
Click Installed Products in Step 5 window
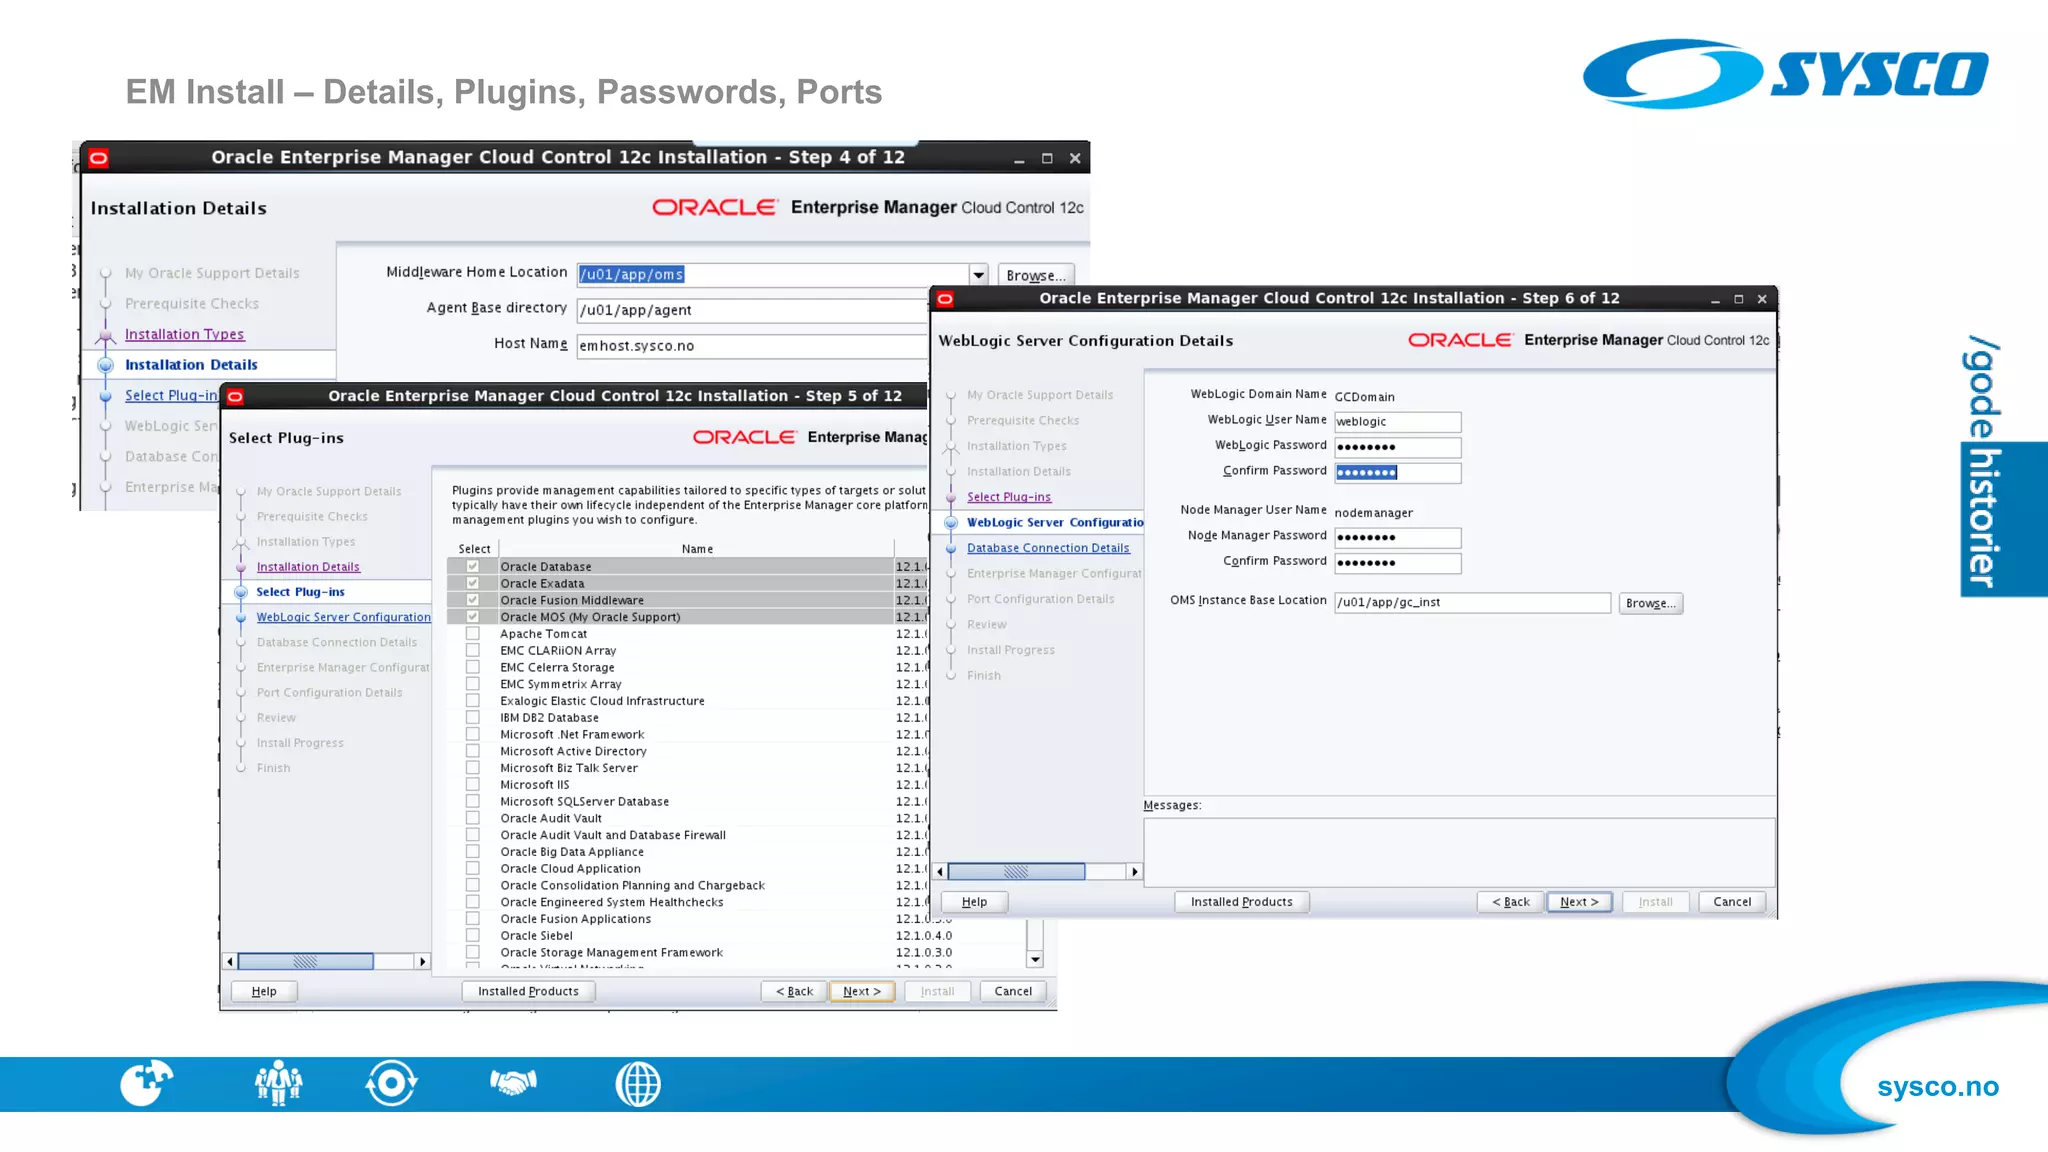click(x=528, y=992)
